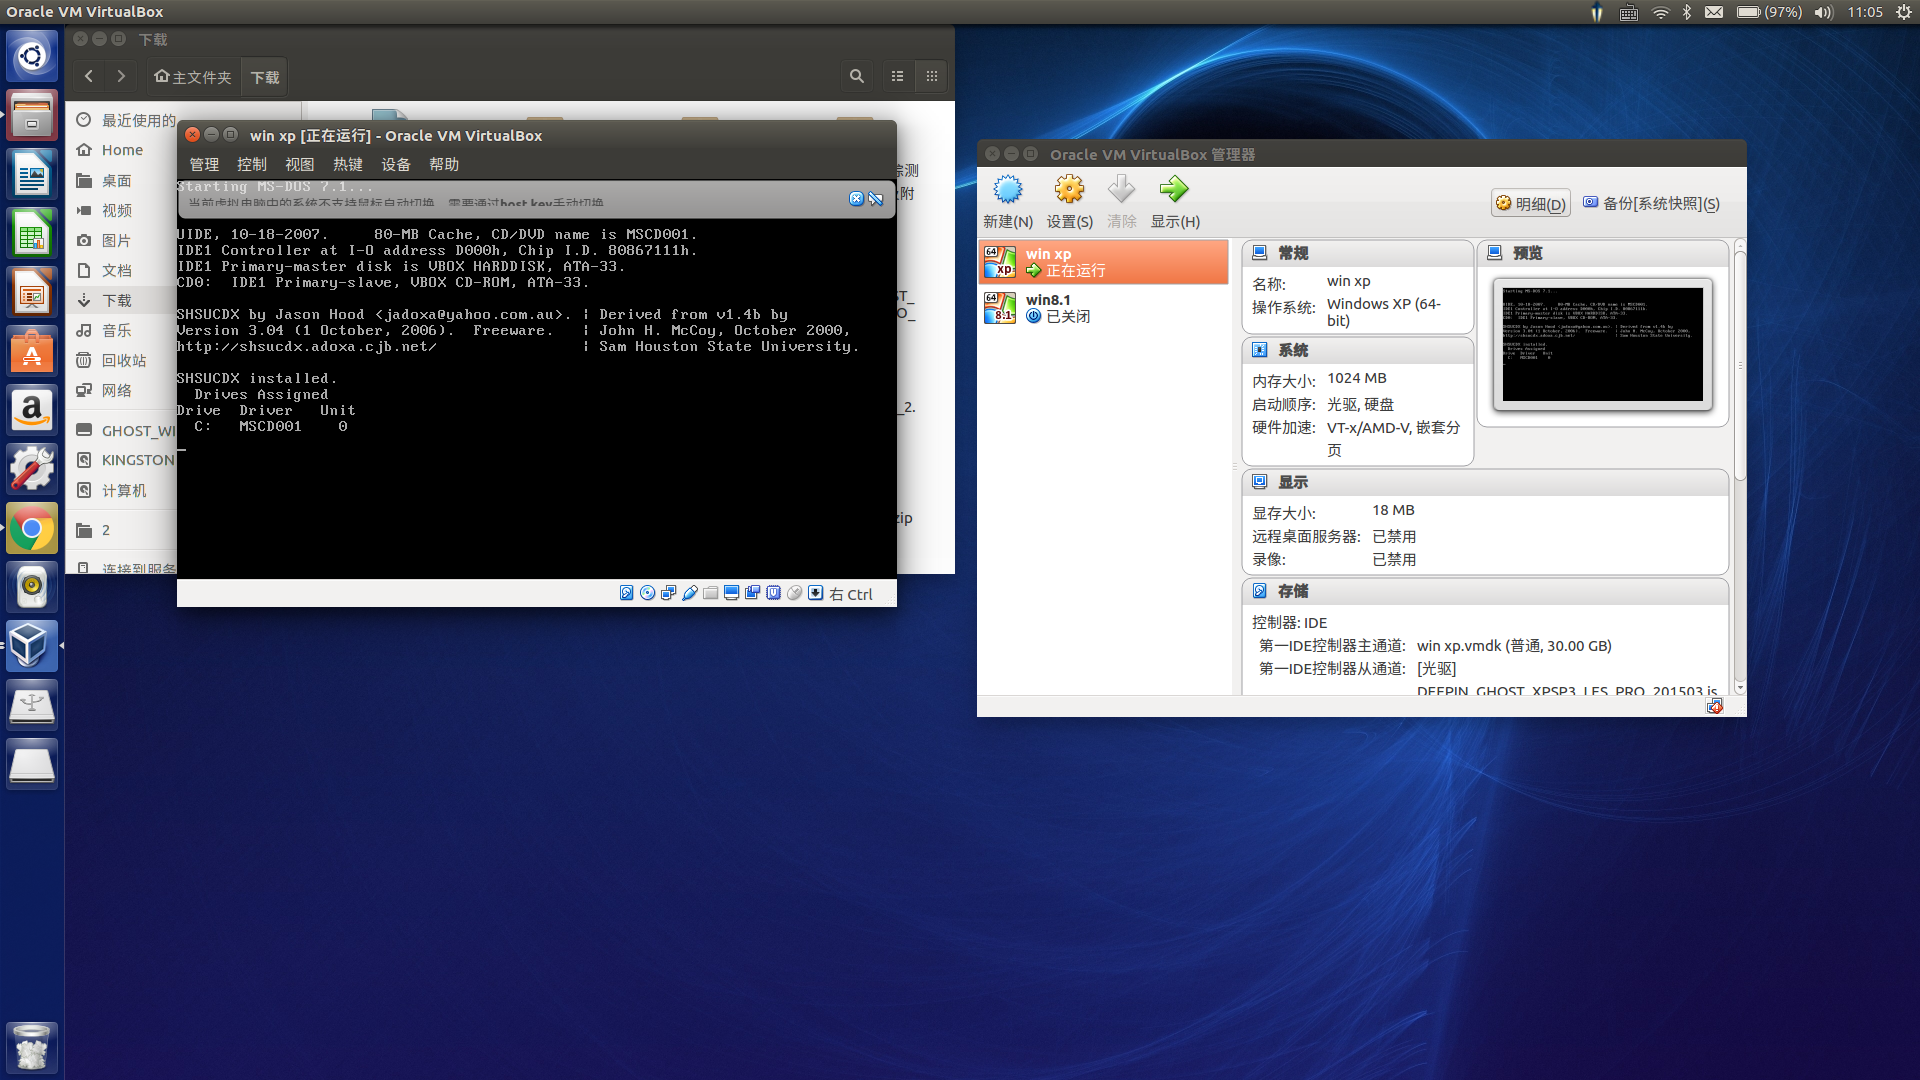Click the 预览 section header
The width and height of the screenshot is (1920, 1080).
coord(1603,253)
